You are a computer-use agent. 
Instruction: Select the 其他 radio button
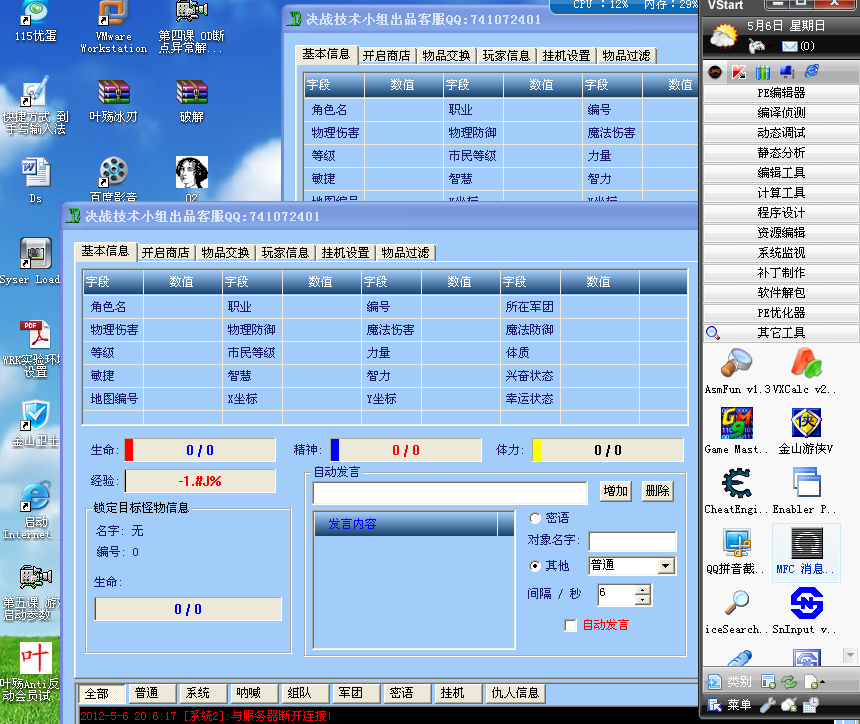[535, 565]
